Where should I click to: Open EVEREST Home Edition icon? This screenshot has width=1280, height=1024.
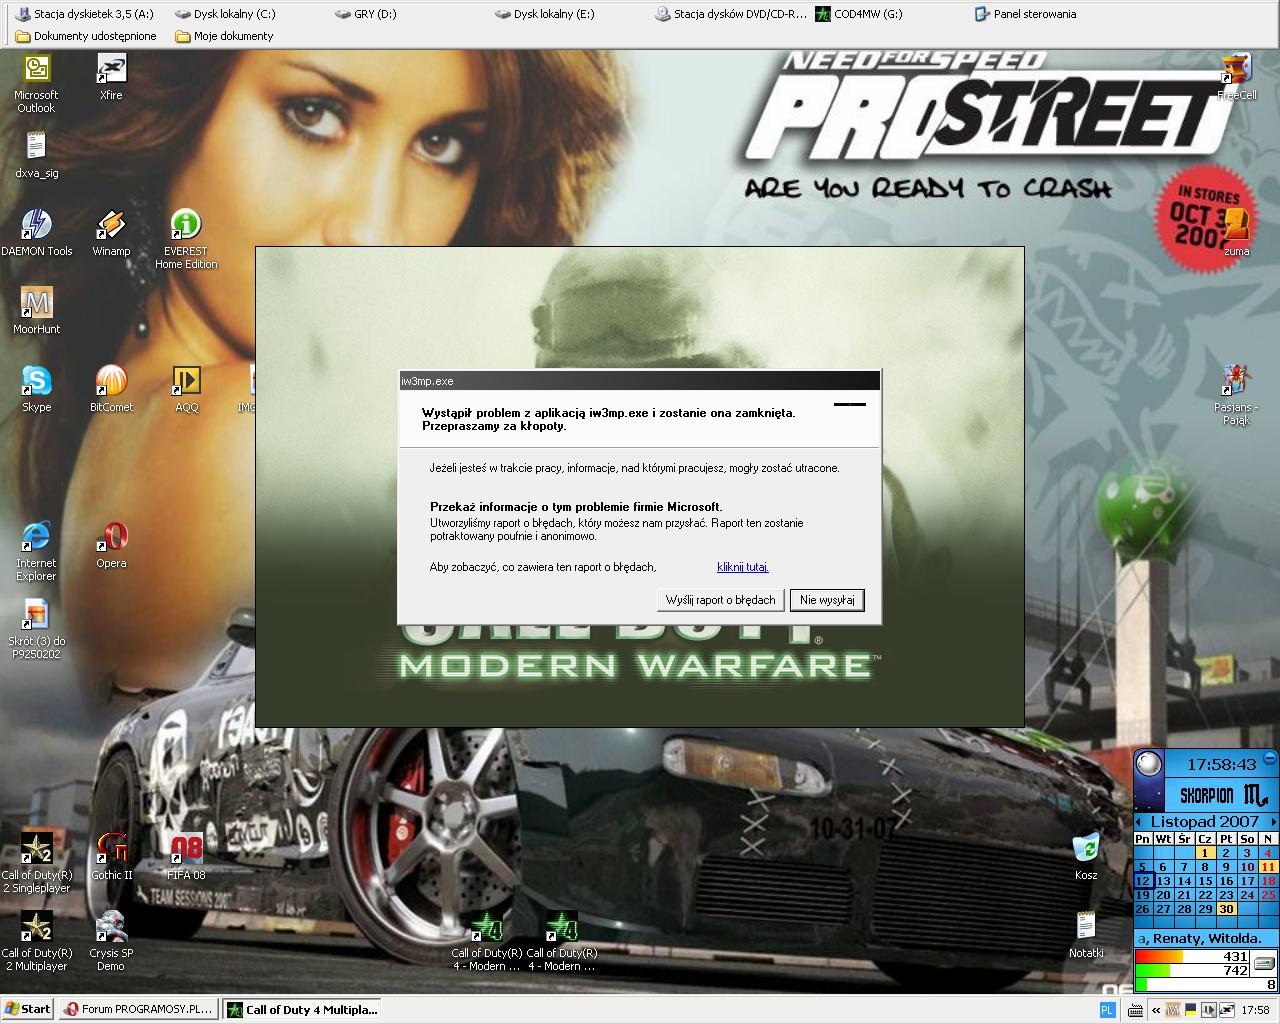[x=186, y=239]
